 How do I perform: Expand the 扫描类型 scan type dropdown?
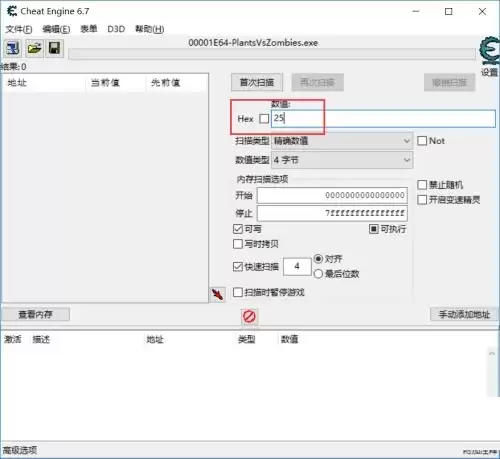pyautogui.click(x=342, y=141)
